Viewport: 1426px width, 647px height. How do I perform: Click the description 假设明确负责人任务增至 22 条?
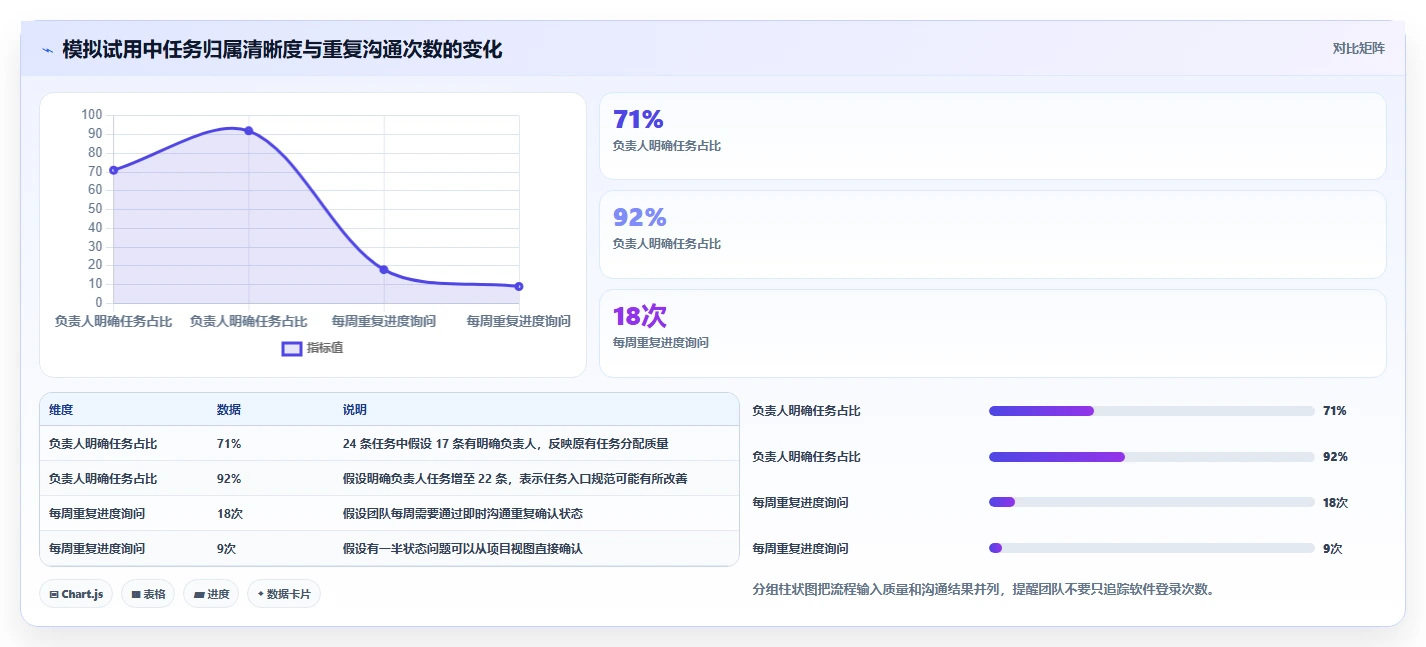[515, 479]
